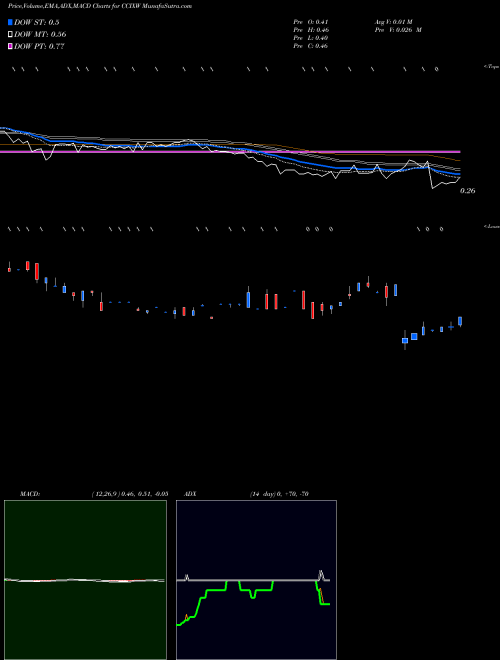Viewport: 500px width, 660px height.
Task: Click the ADX (14 day) values text
Action: pyautogui.click(x=279, y=494)
